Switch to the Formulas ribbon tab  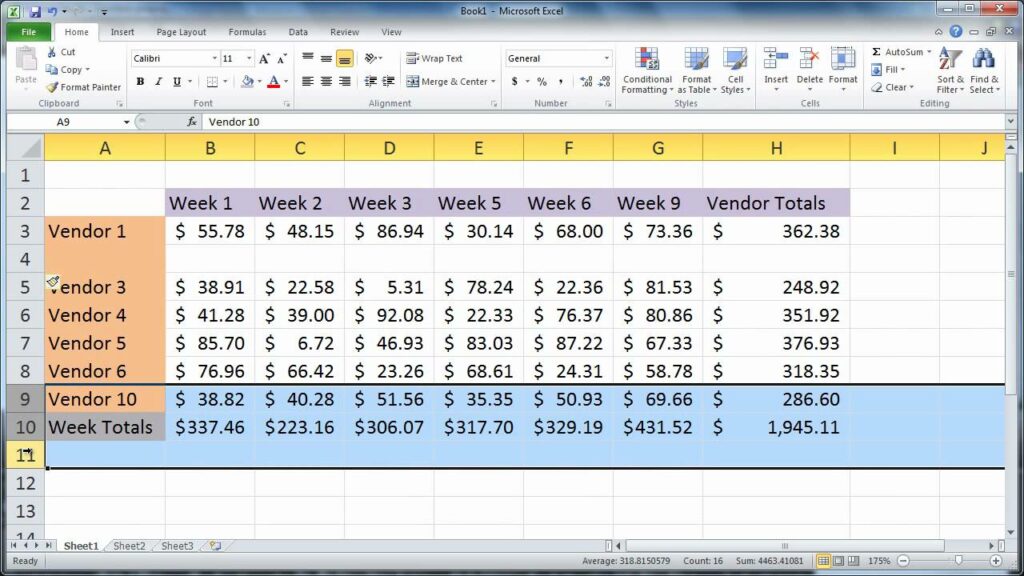[247, 31]
